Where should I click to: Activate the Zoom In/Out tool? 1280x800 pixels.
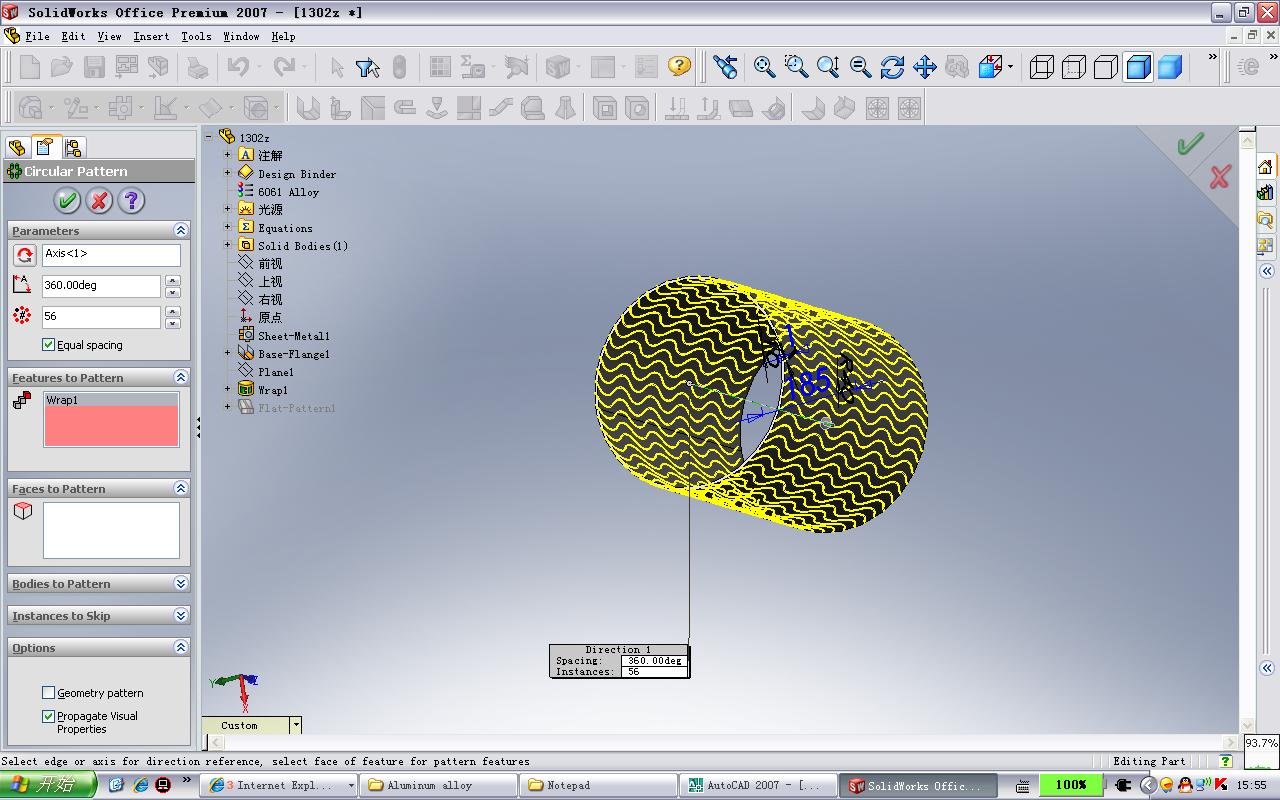(x=828, y=67)
